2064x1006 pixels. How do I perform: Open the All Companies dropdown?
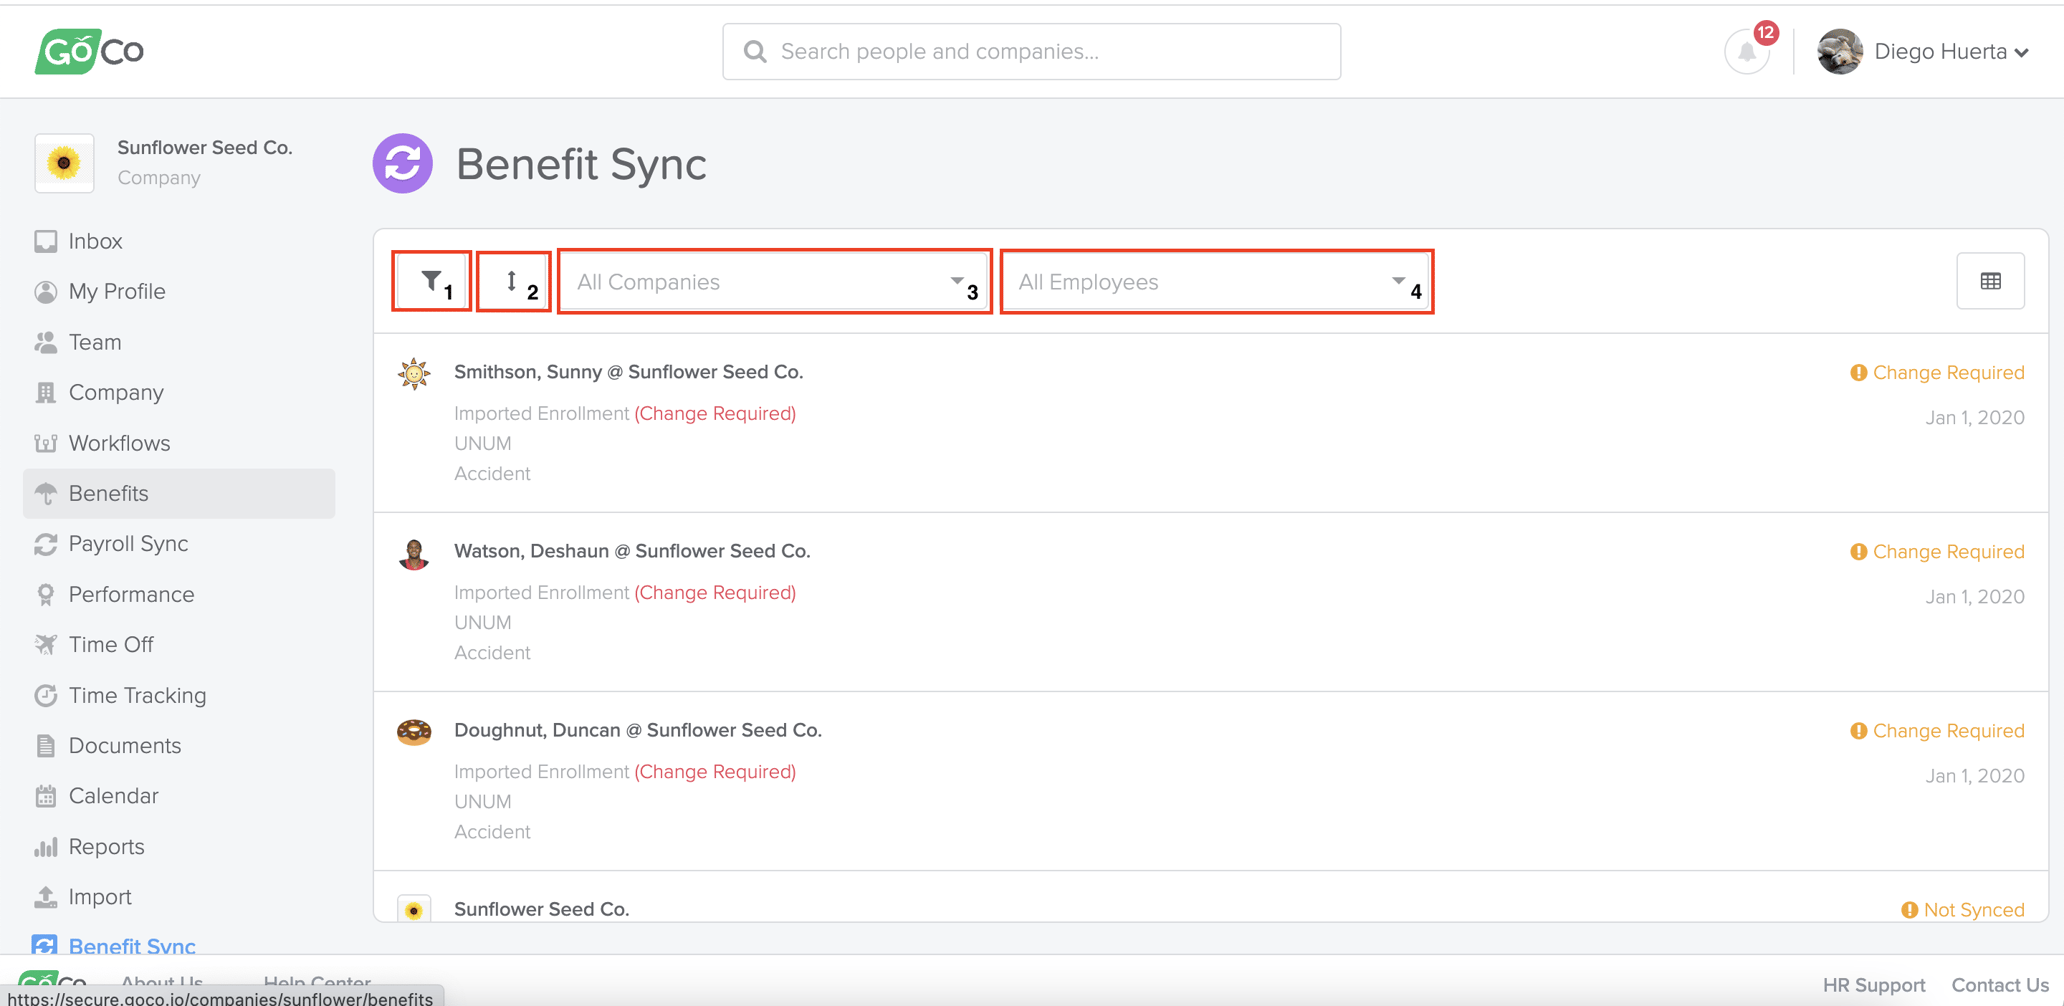[x=774, y=281]
